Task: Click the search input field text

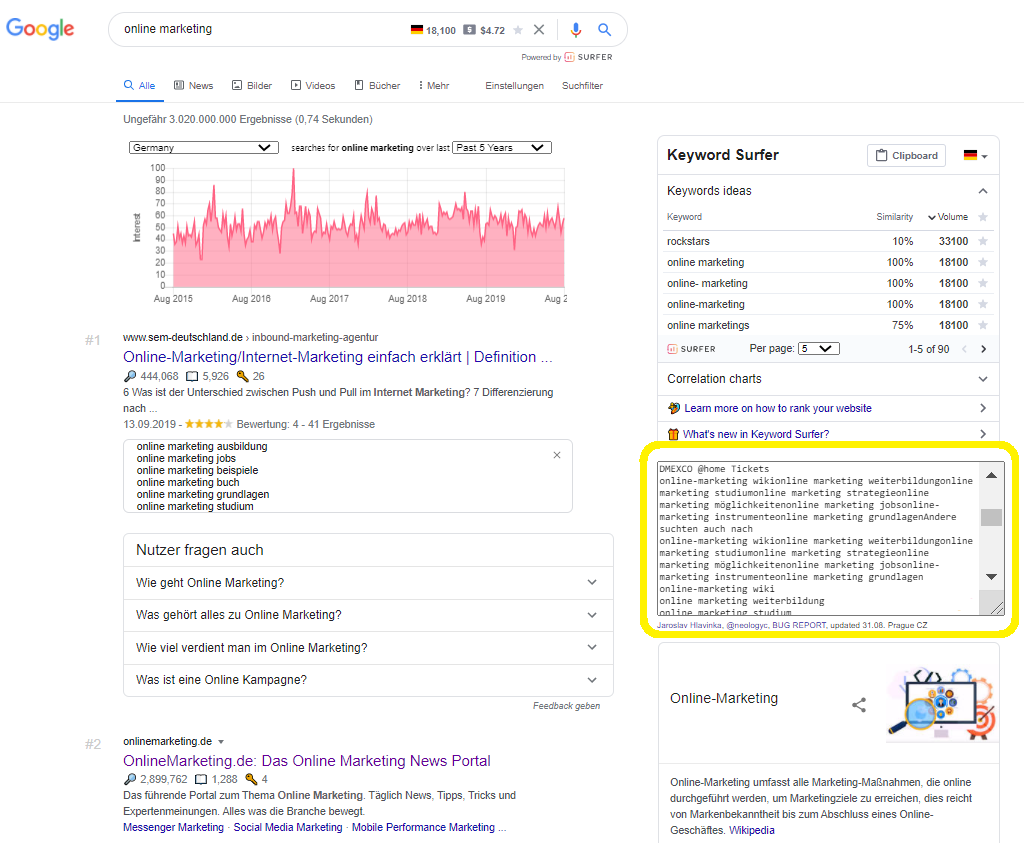Action: [x=168, y=29]
